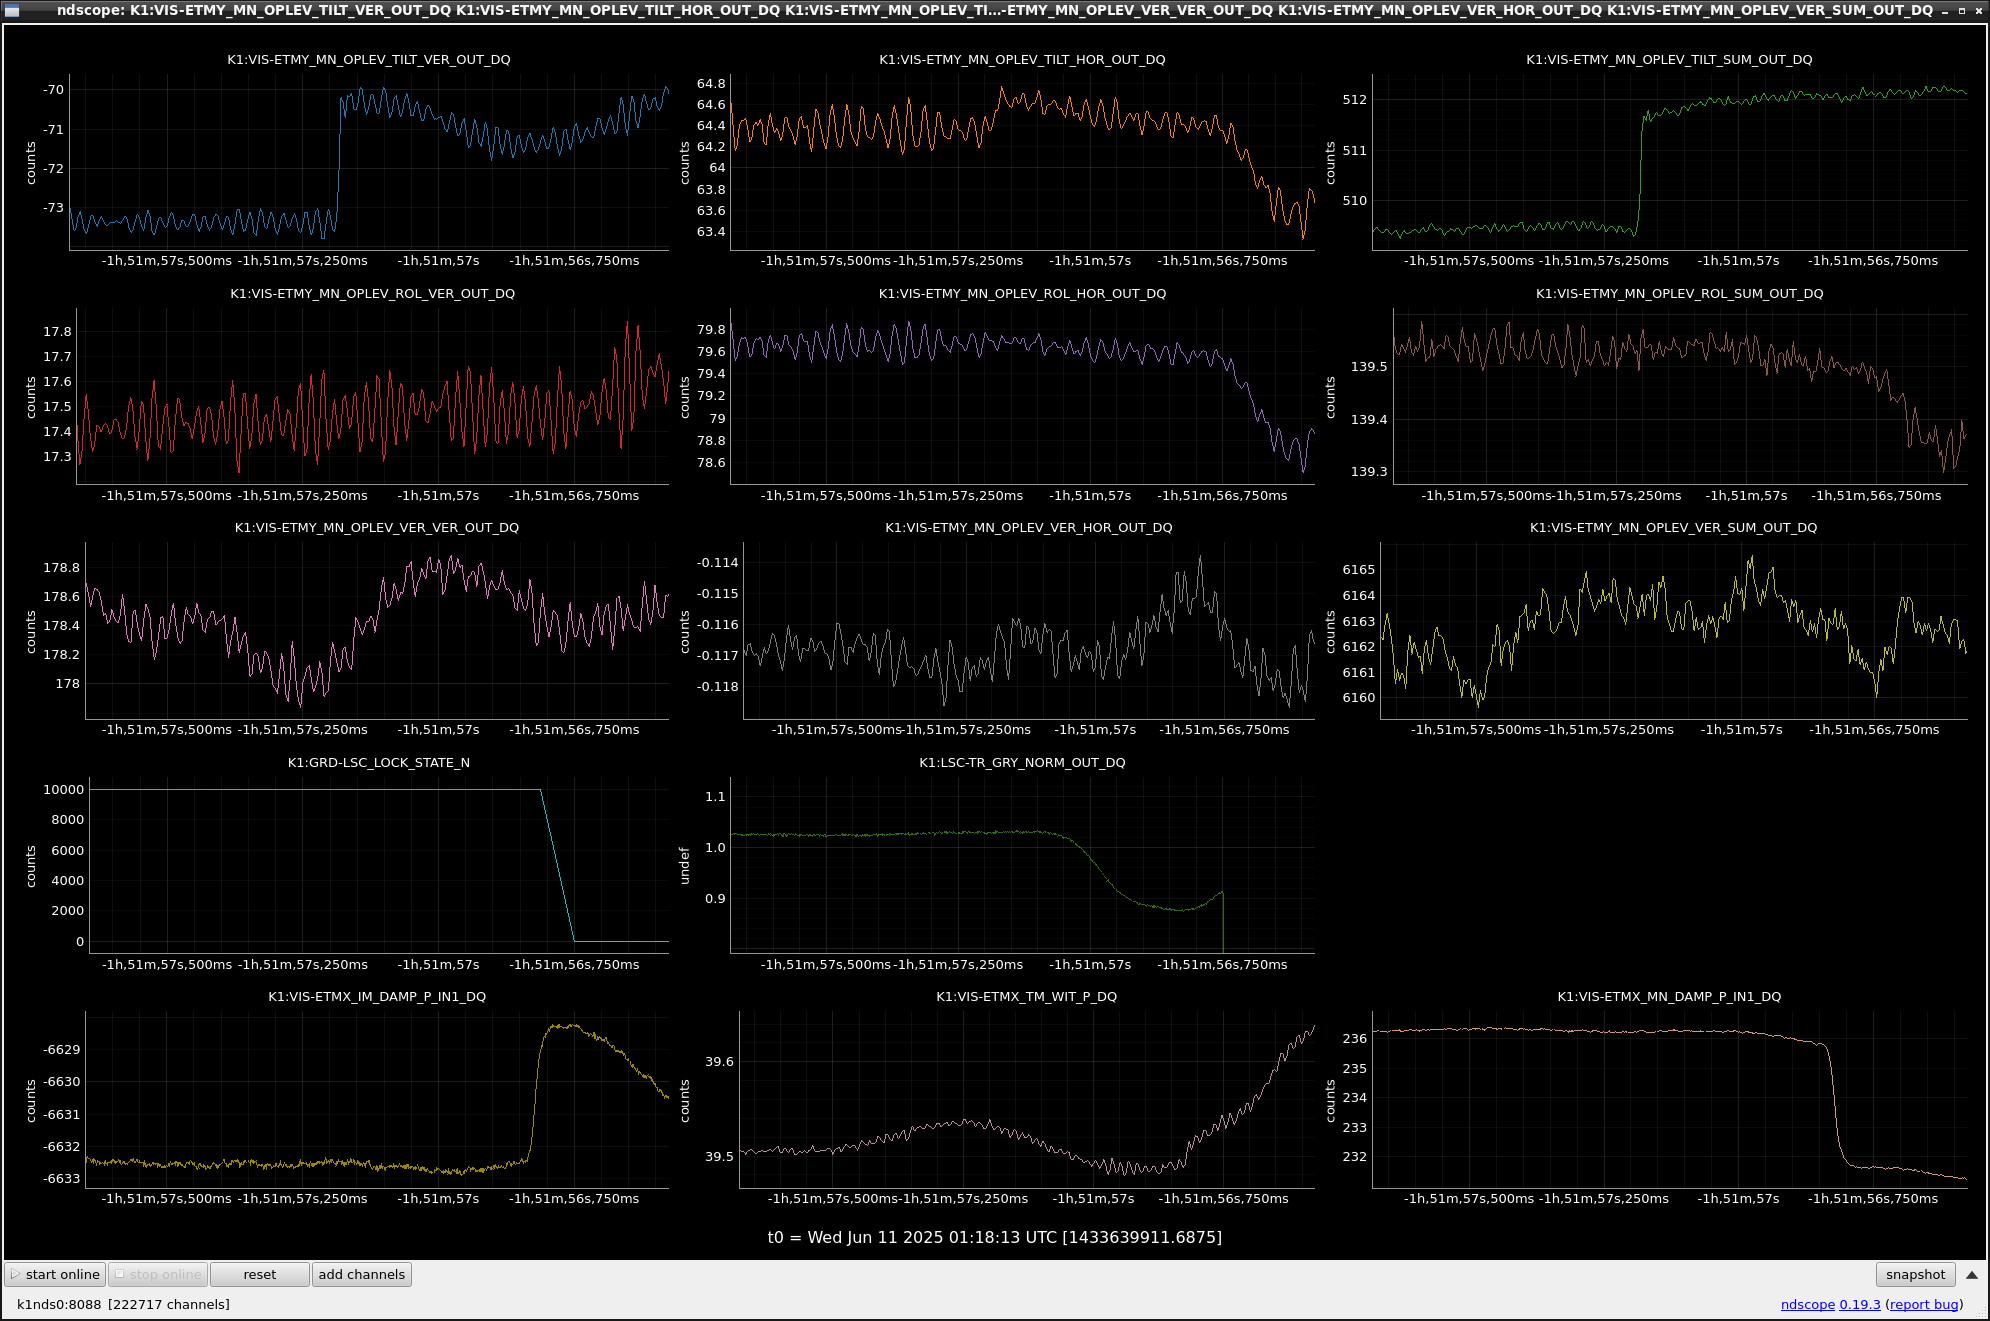
Task: Click the k1nds0:8088 server status text
Action: pyautogui.click(x=123, y=1304)
